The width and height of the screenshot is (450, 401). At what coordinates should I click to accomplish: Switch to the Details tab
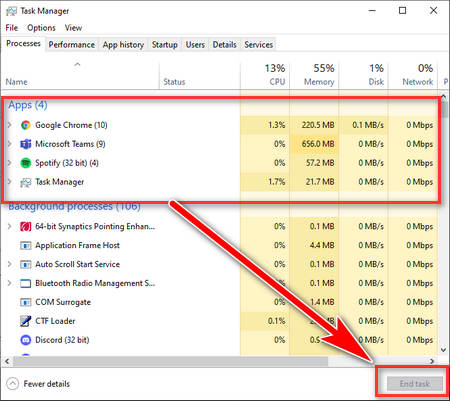coord(225,45)
